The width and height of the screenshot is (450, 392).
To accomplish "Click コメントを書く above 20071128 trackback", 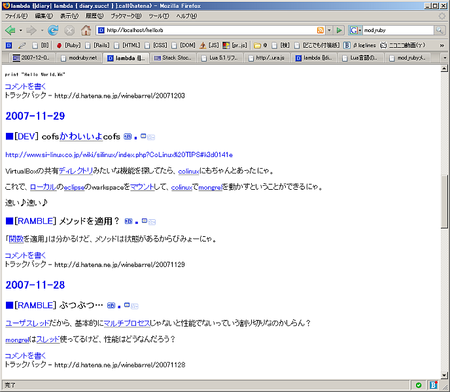I will click(25, 356).
